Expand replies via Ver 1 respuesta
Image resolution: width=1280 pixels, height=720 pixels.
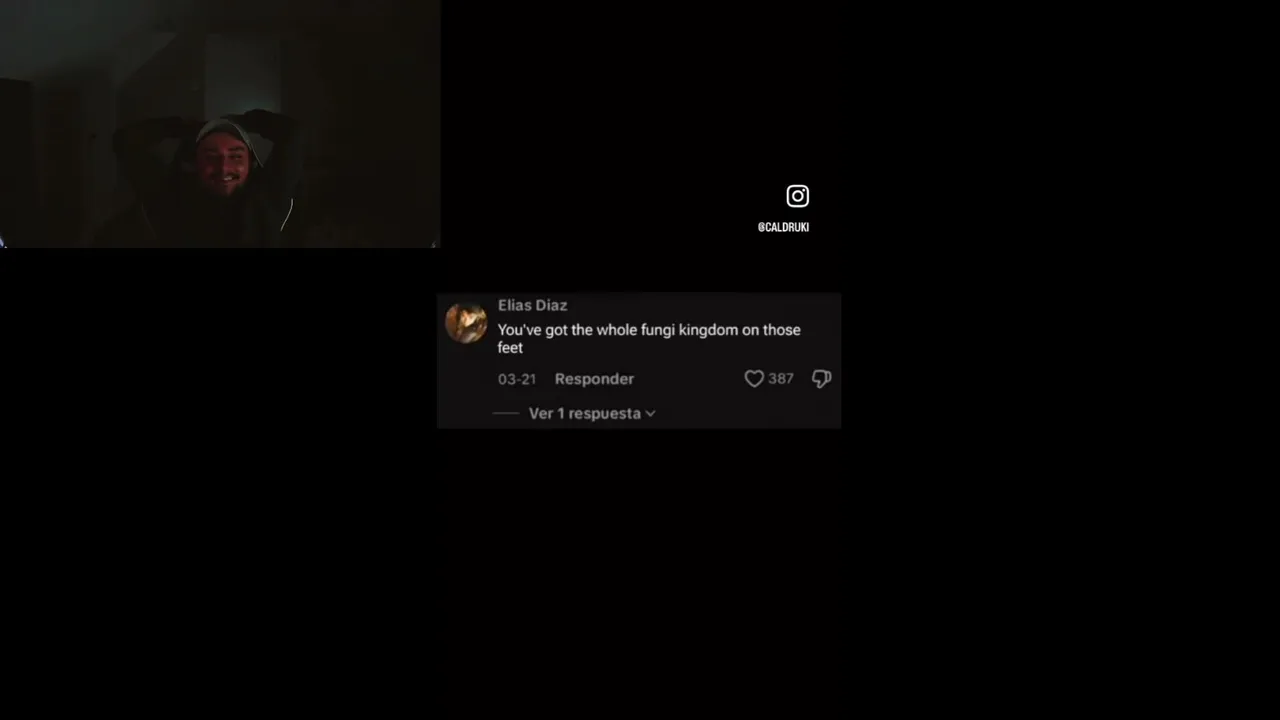[x=584, y=413]
